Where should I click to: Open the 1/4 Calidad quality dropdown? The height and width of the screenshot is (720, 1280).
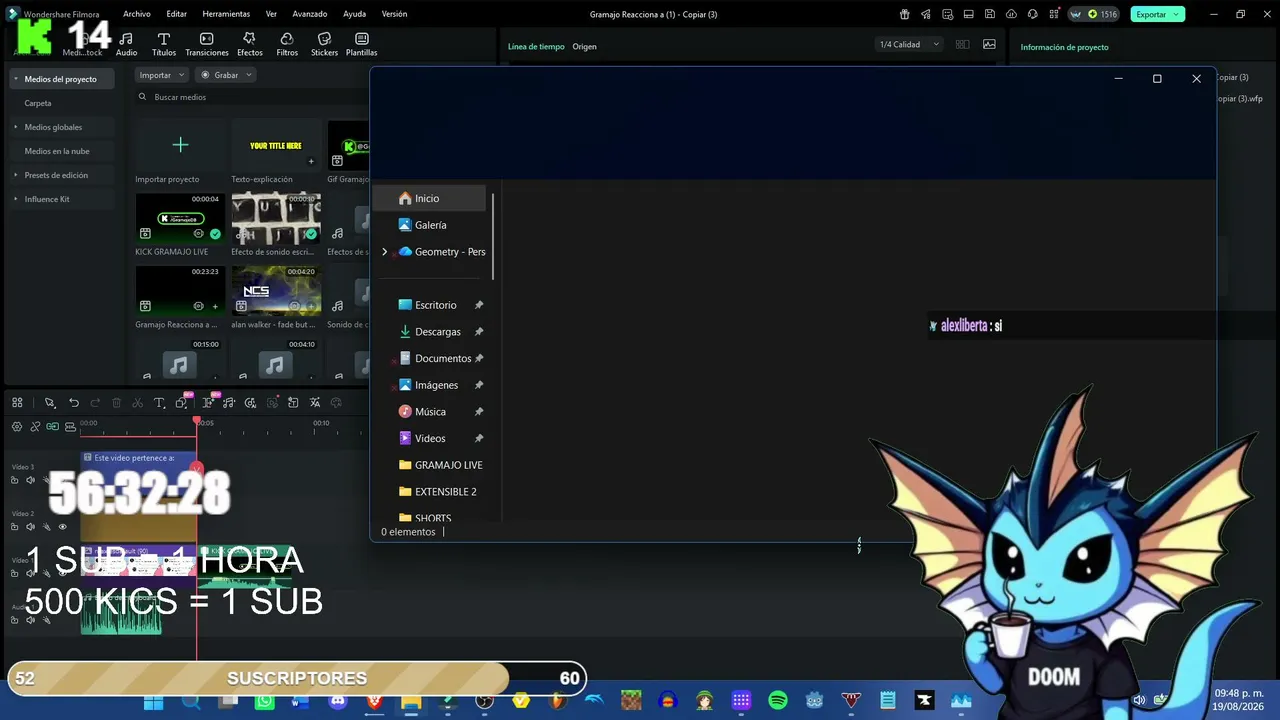pos(908,44)
